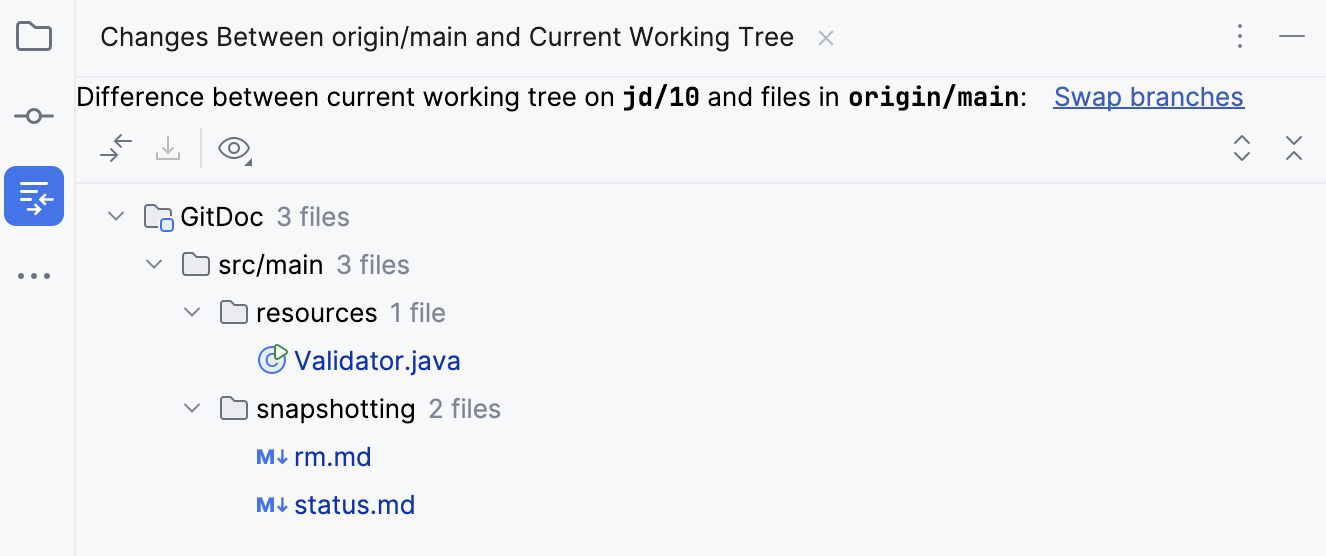This screenshot has width=1326, height=556.
Task: Select rm.md file in the tree
Action: (332, 457)
